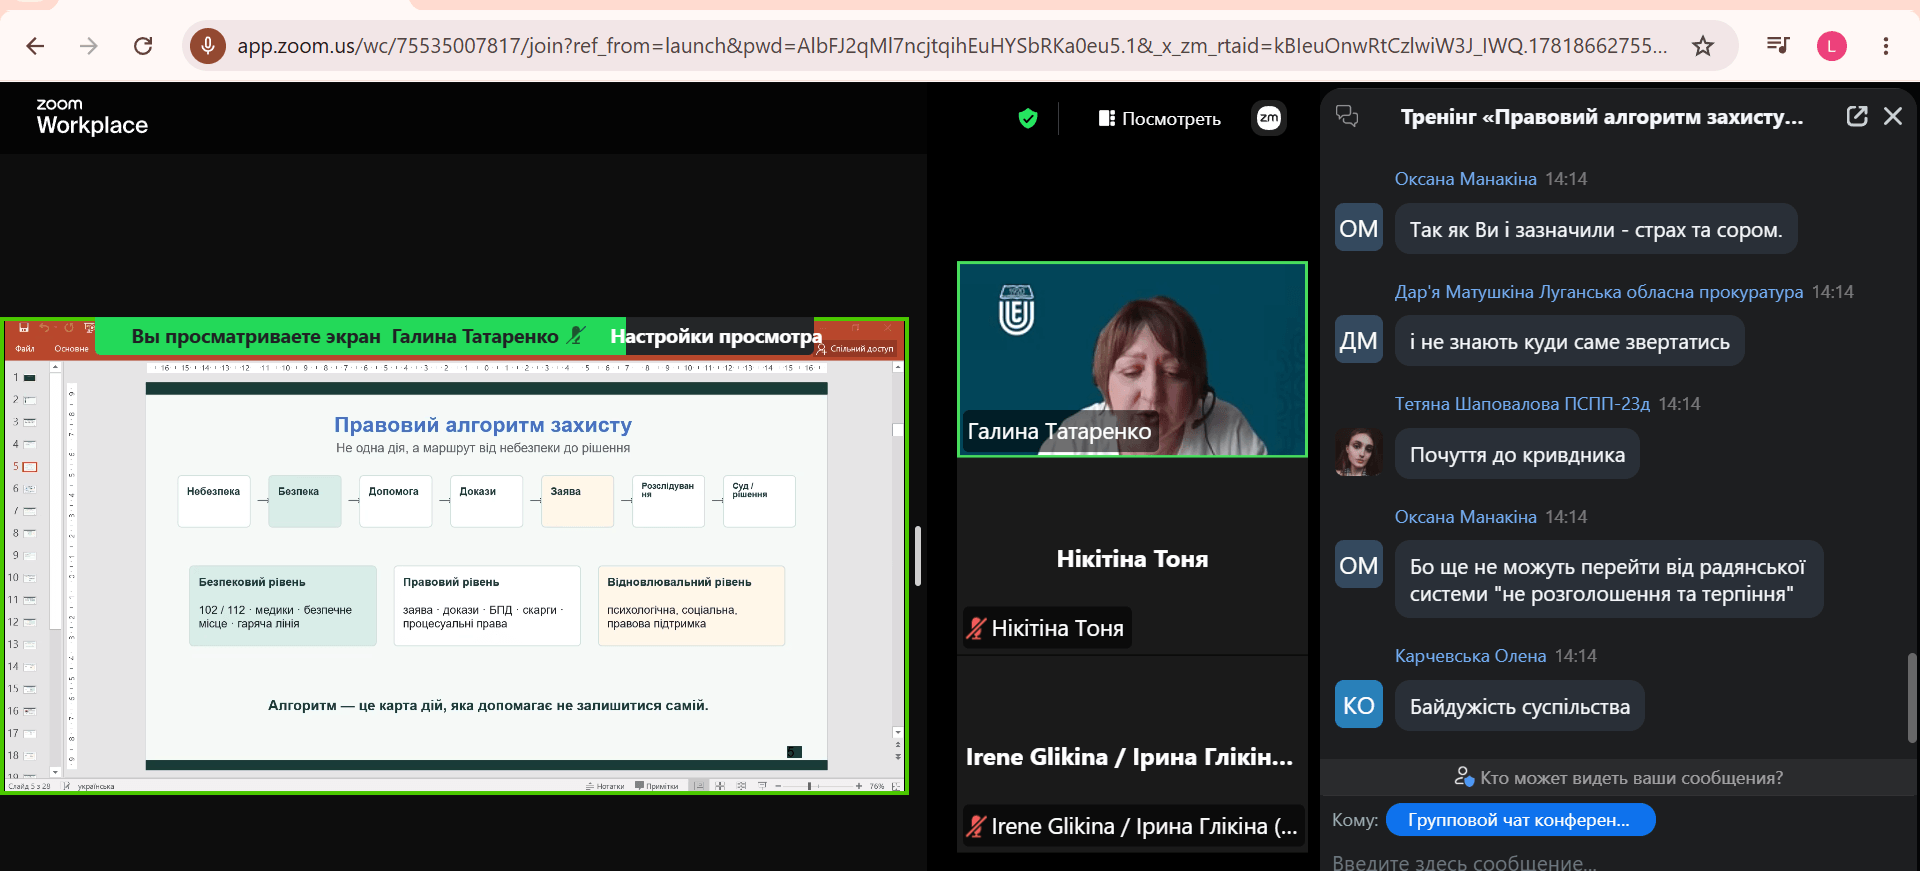This screenshot has height=871, width=1920.
Task: Go back with the browser back arrow
Action: click(x=35, y=46)
